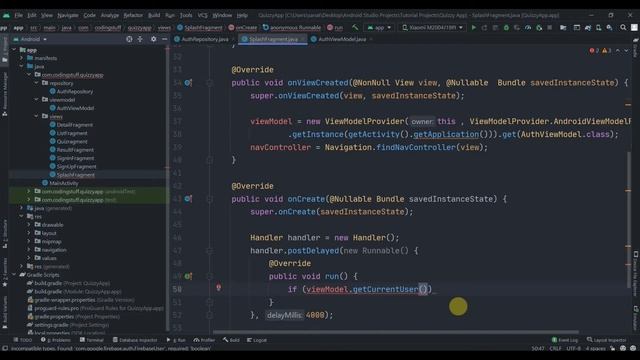This screenshot has width=640, height=360.
Task: Open the app run configuration dropdown
Action: [379, 28]
